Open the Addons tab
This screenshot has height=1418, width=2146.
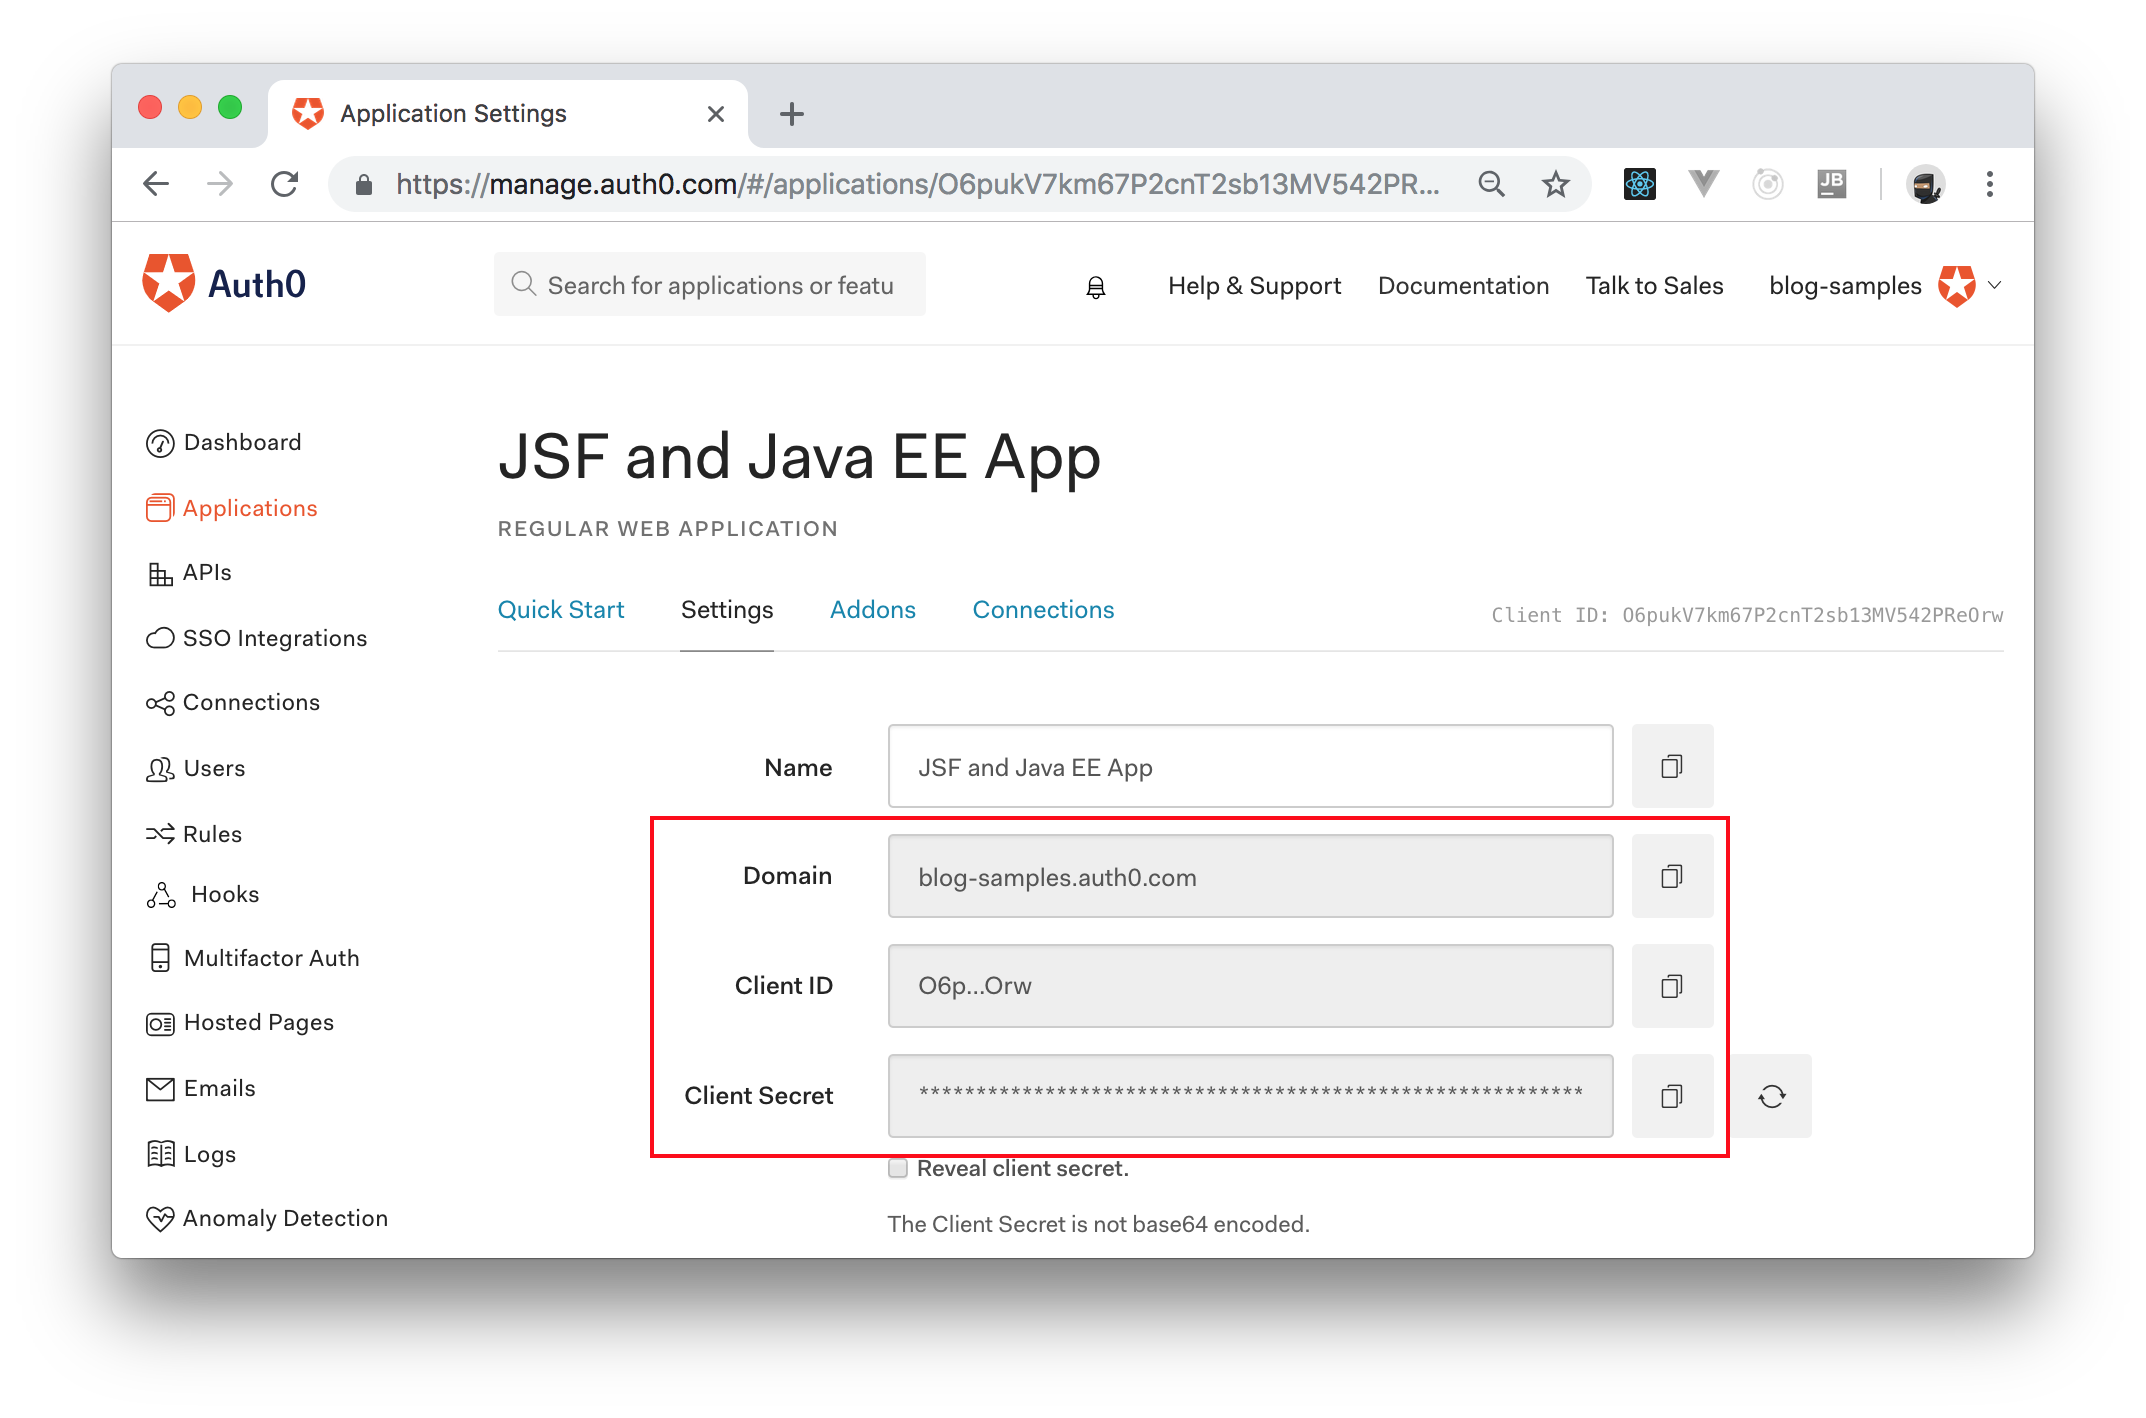(x=872, y=610)
